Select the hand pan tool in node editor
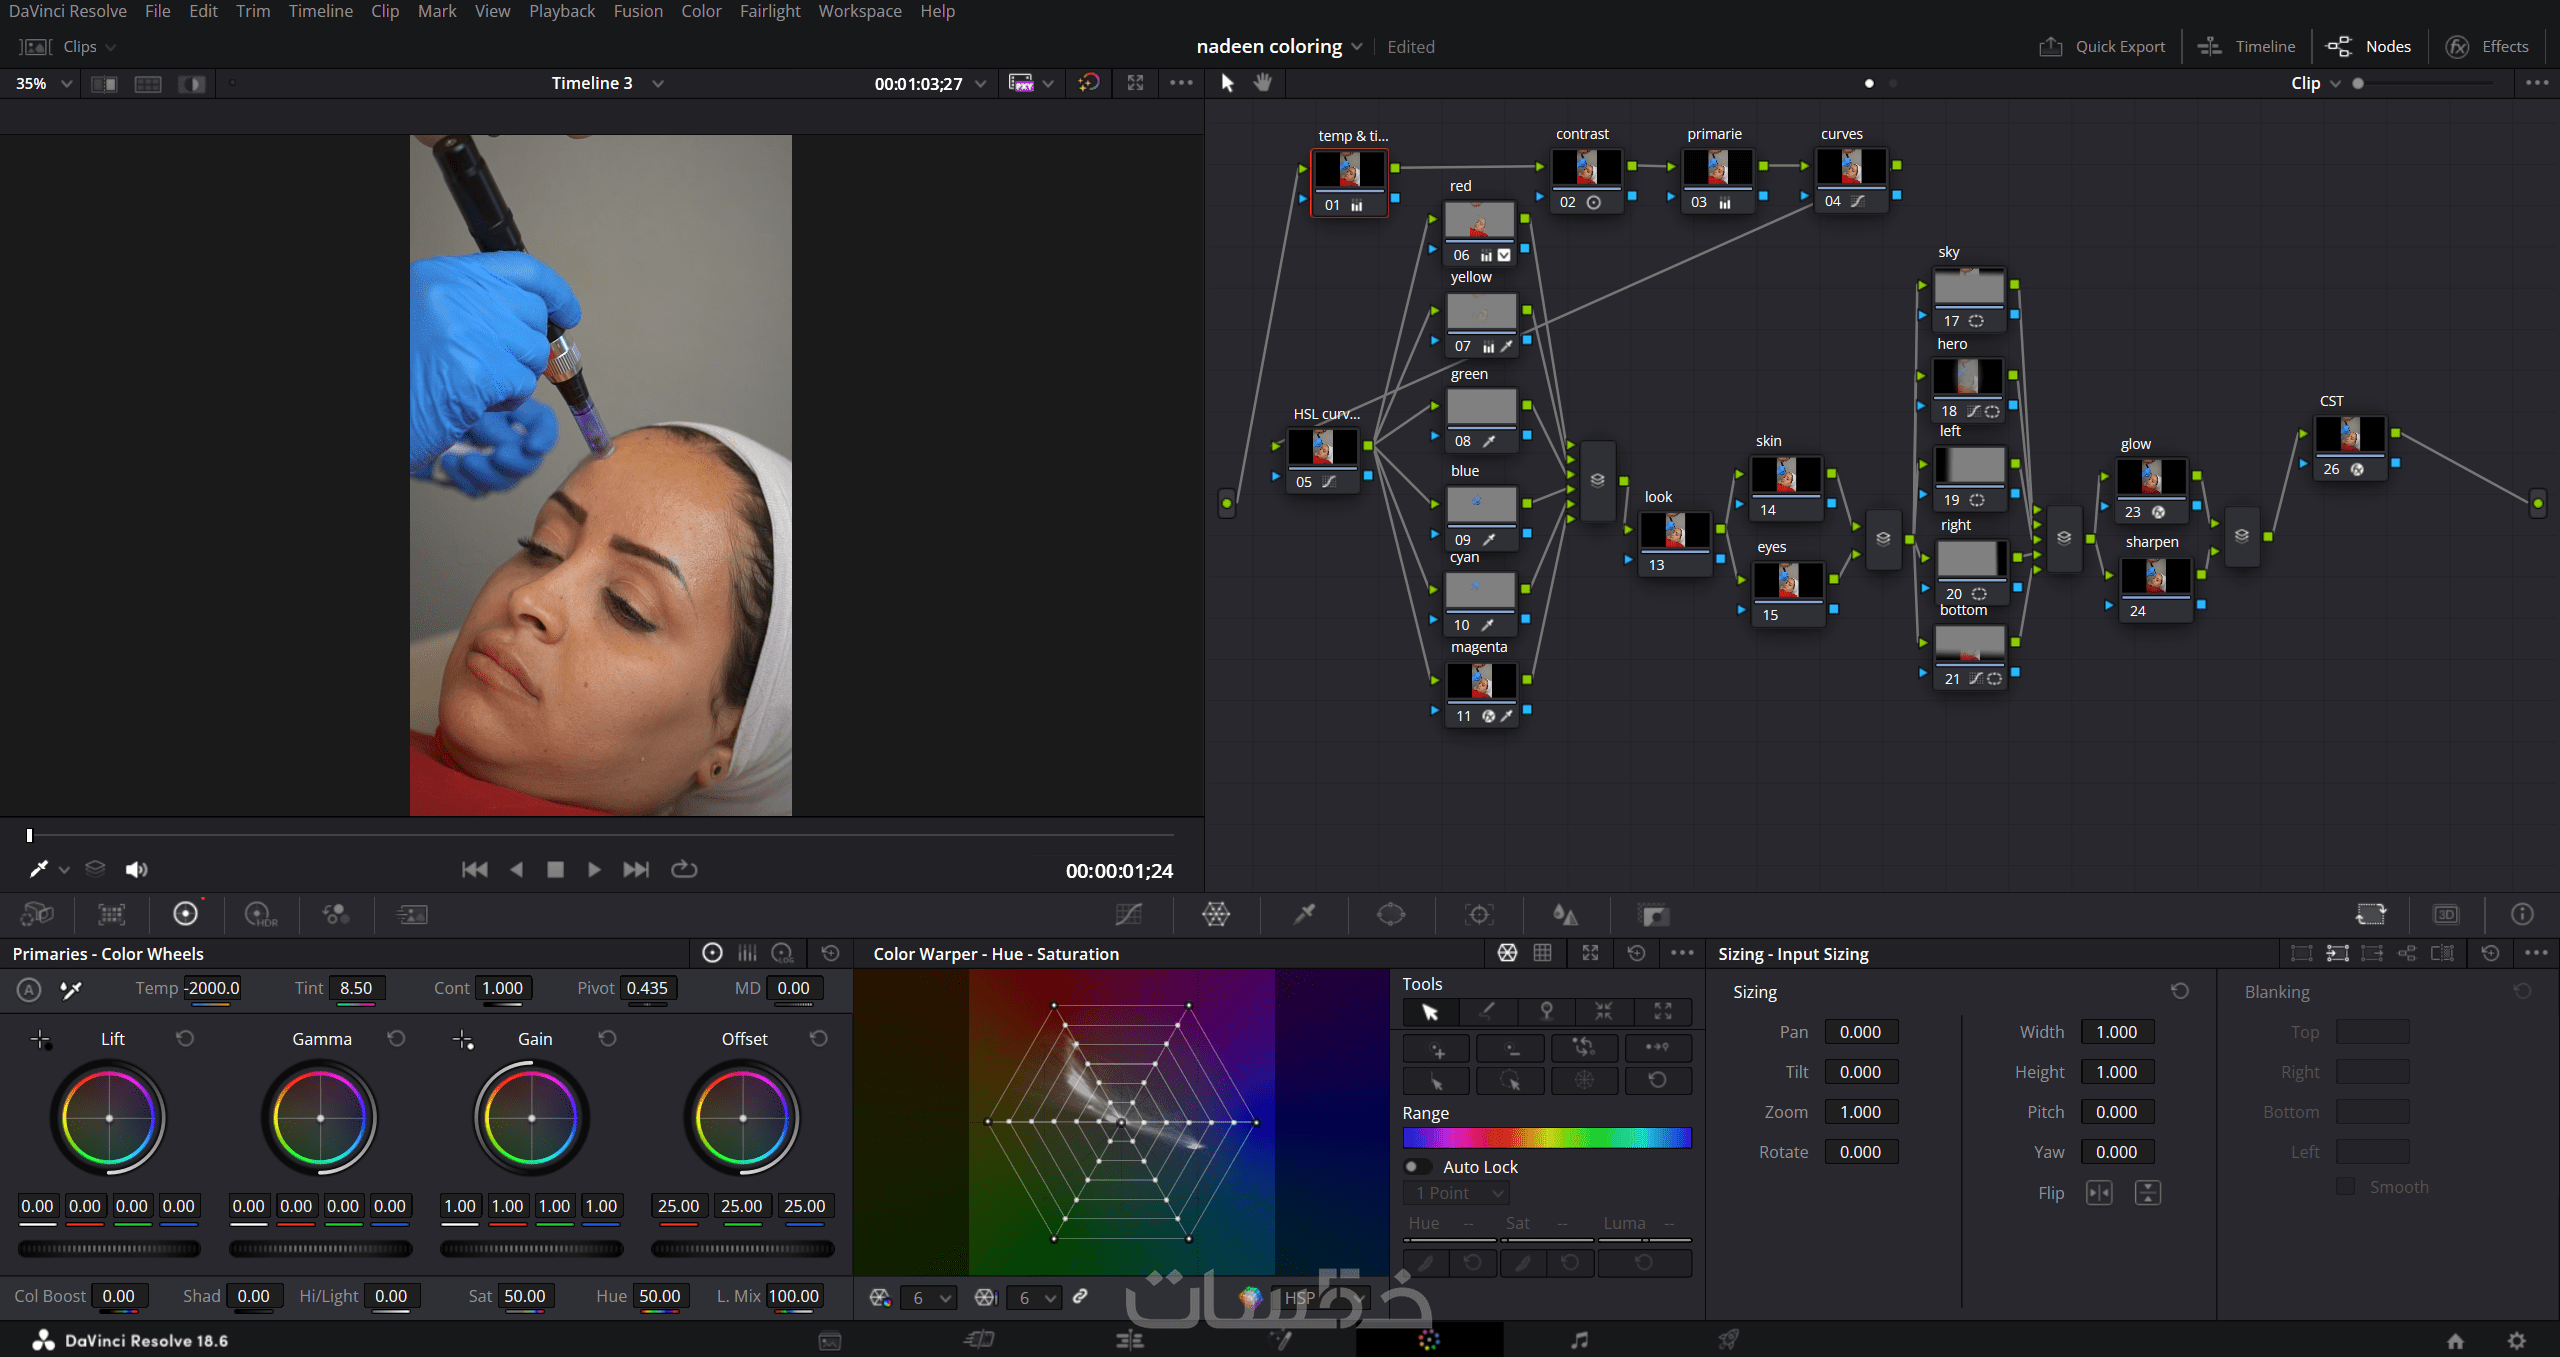Image resolution: width=2560 pixels, height=1357 pixels. [x=1263, y=83]
